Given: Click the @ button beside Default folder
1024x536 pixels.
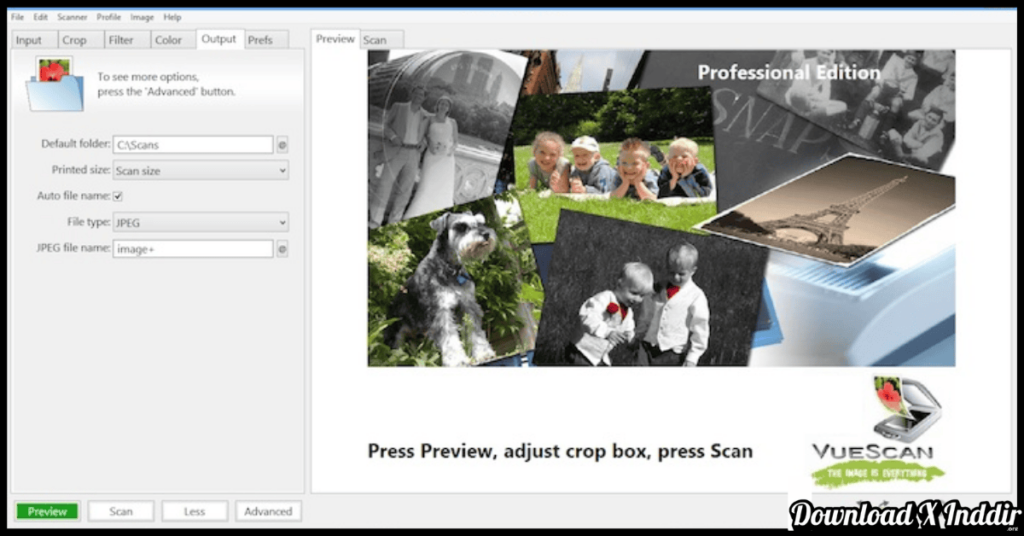Looking at the screenshot, I should [x=282, y=145].
